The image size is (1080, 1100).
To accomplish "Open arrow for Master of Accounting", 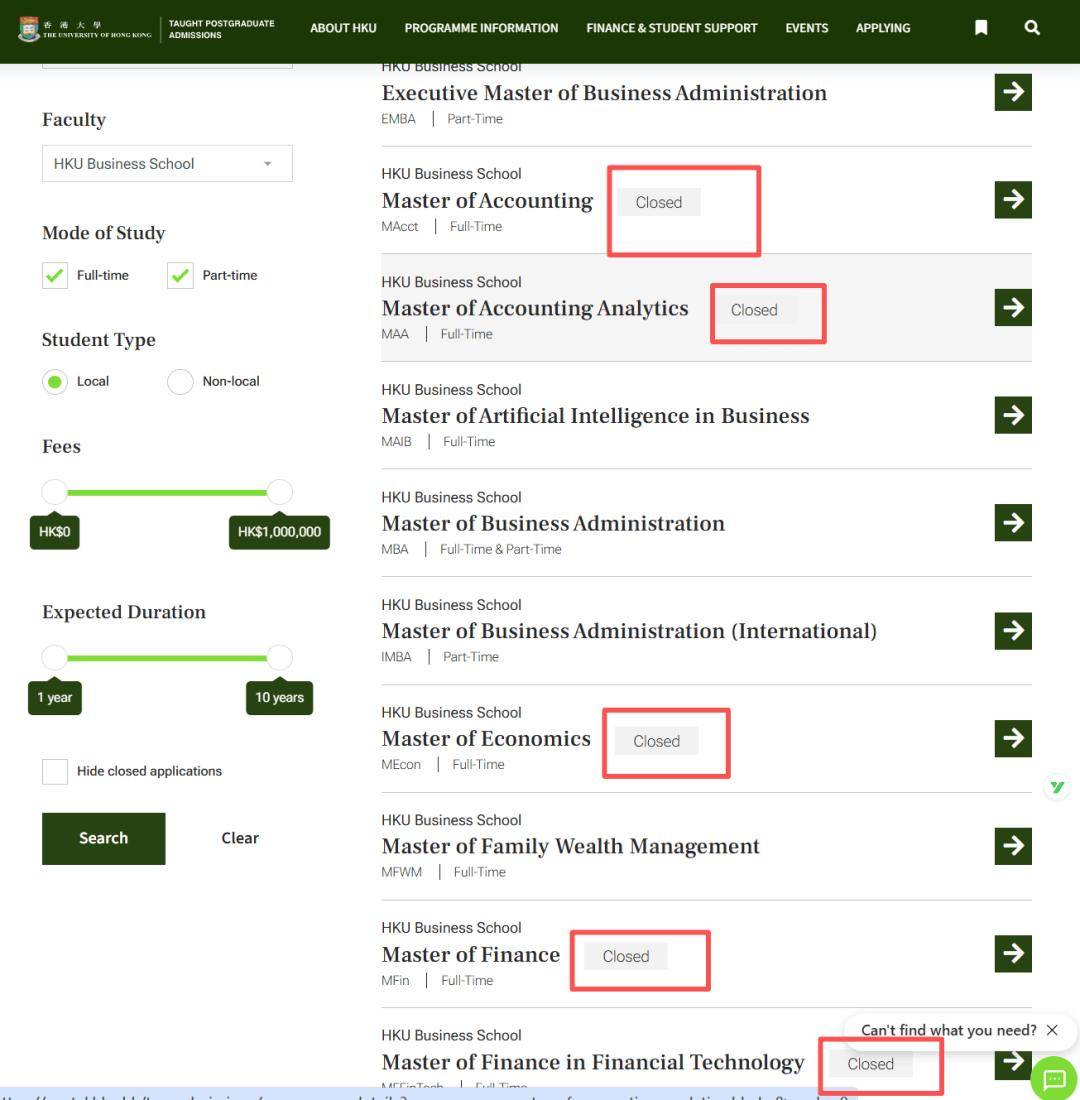I will click(x=1013, y=199).
